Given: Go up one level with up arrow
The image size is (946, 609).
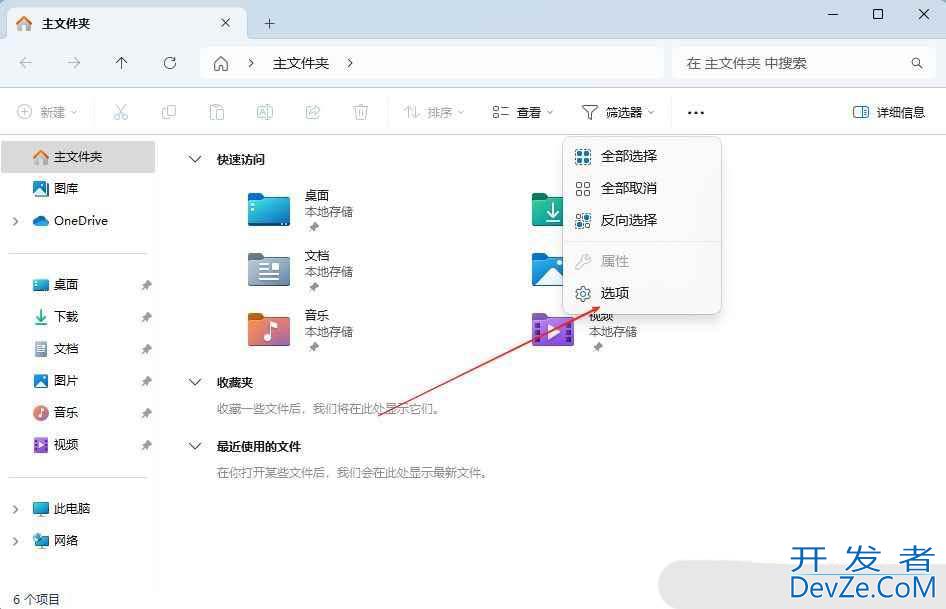Looking at the screenshot, I should click(x=121, y=63).
